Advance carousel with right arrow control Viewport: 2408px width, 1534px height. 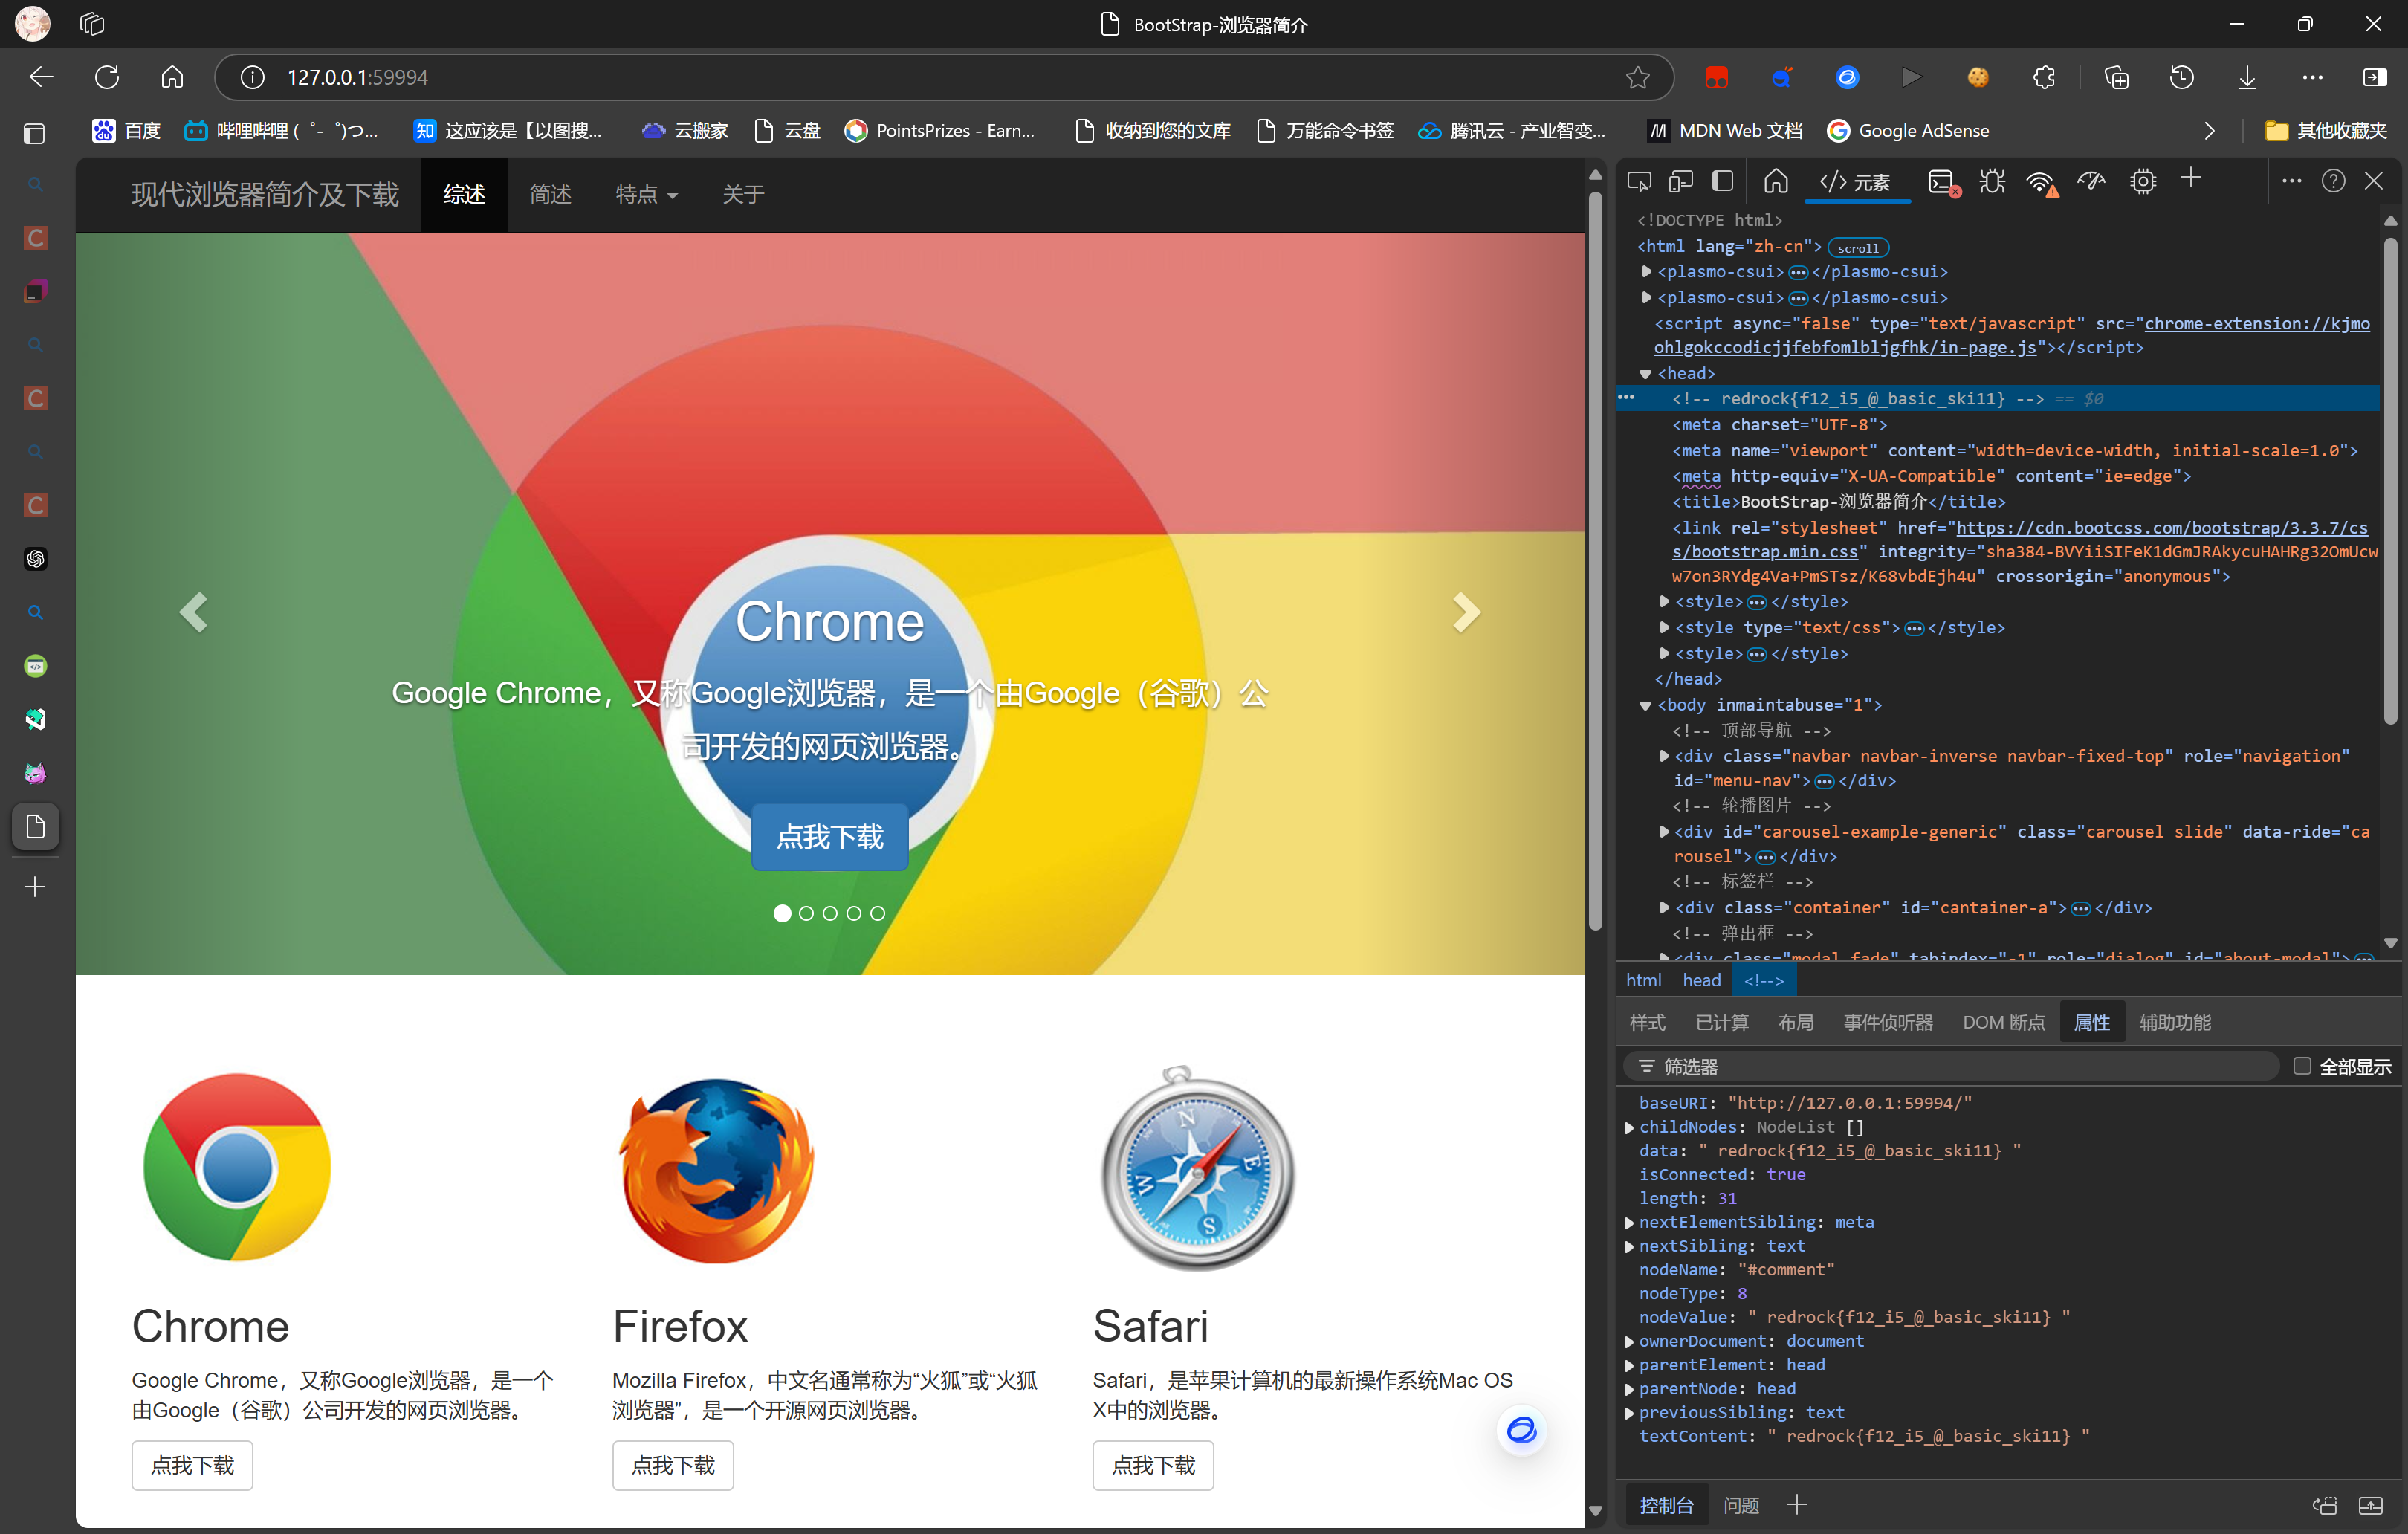[1466, 612]
